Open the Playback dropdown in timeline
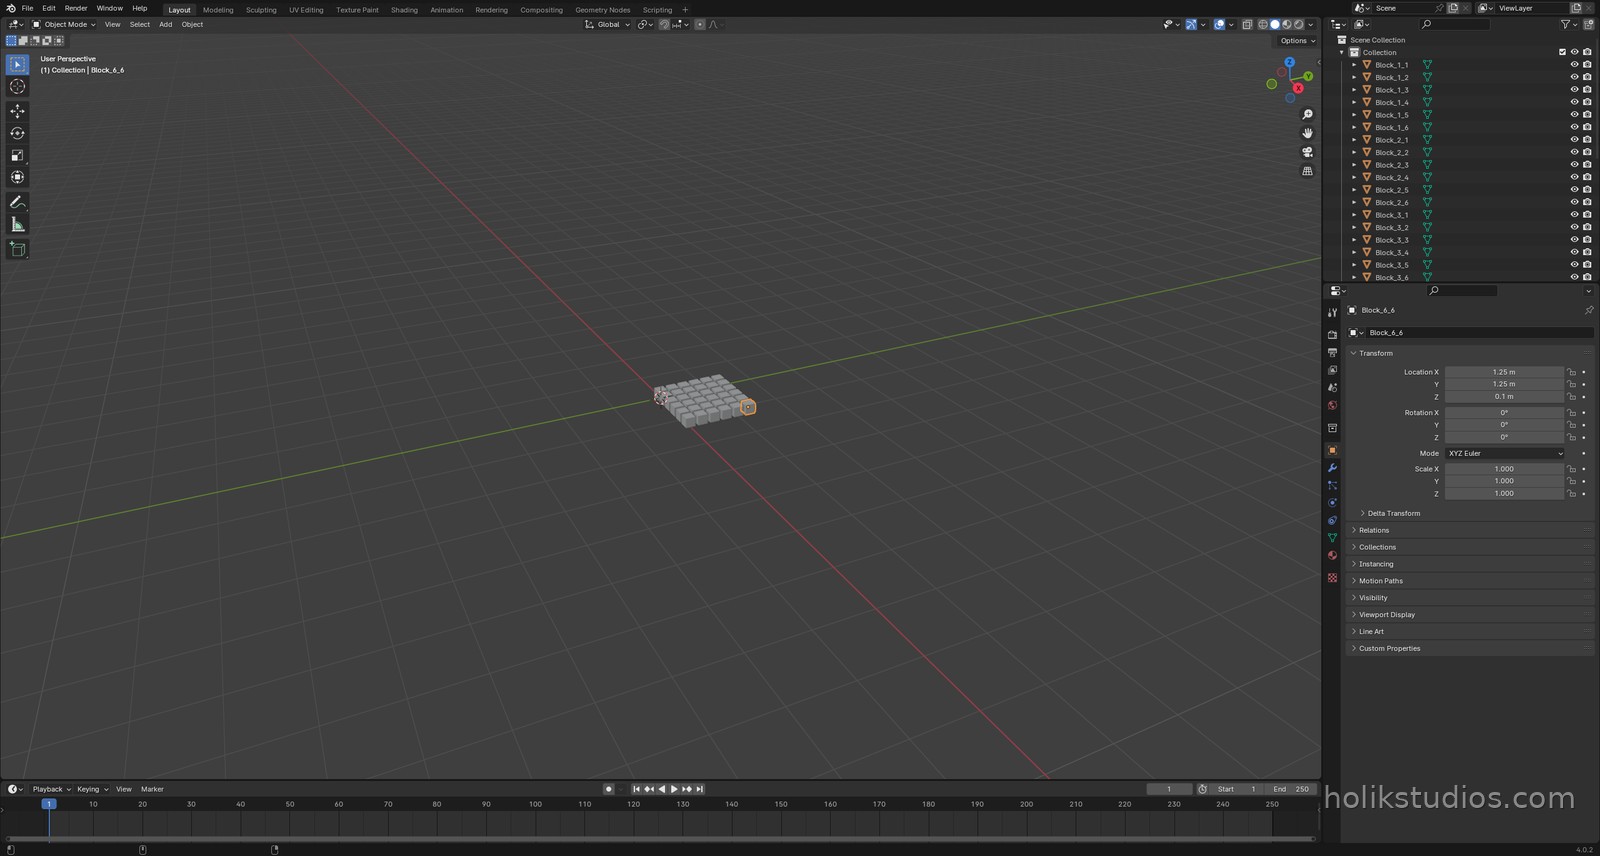Viewport: 1600px width, 856px height. [x=51, y=789]
